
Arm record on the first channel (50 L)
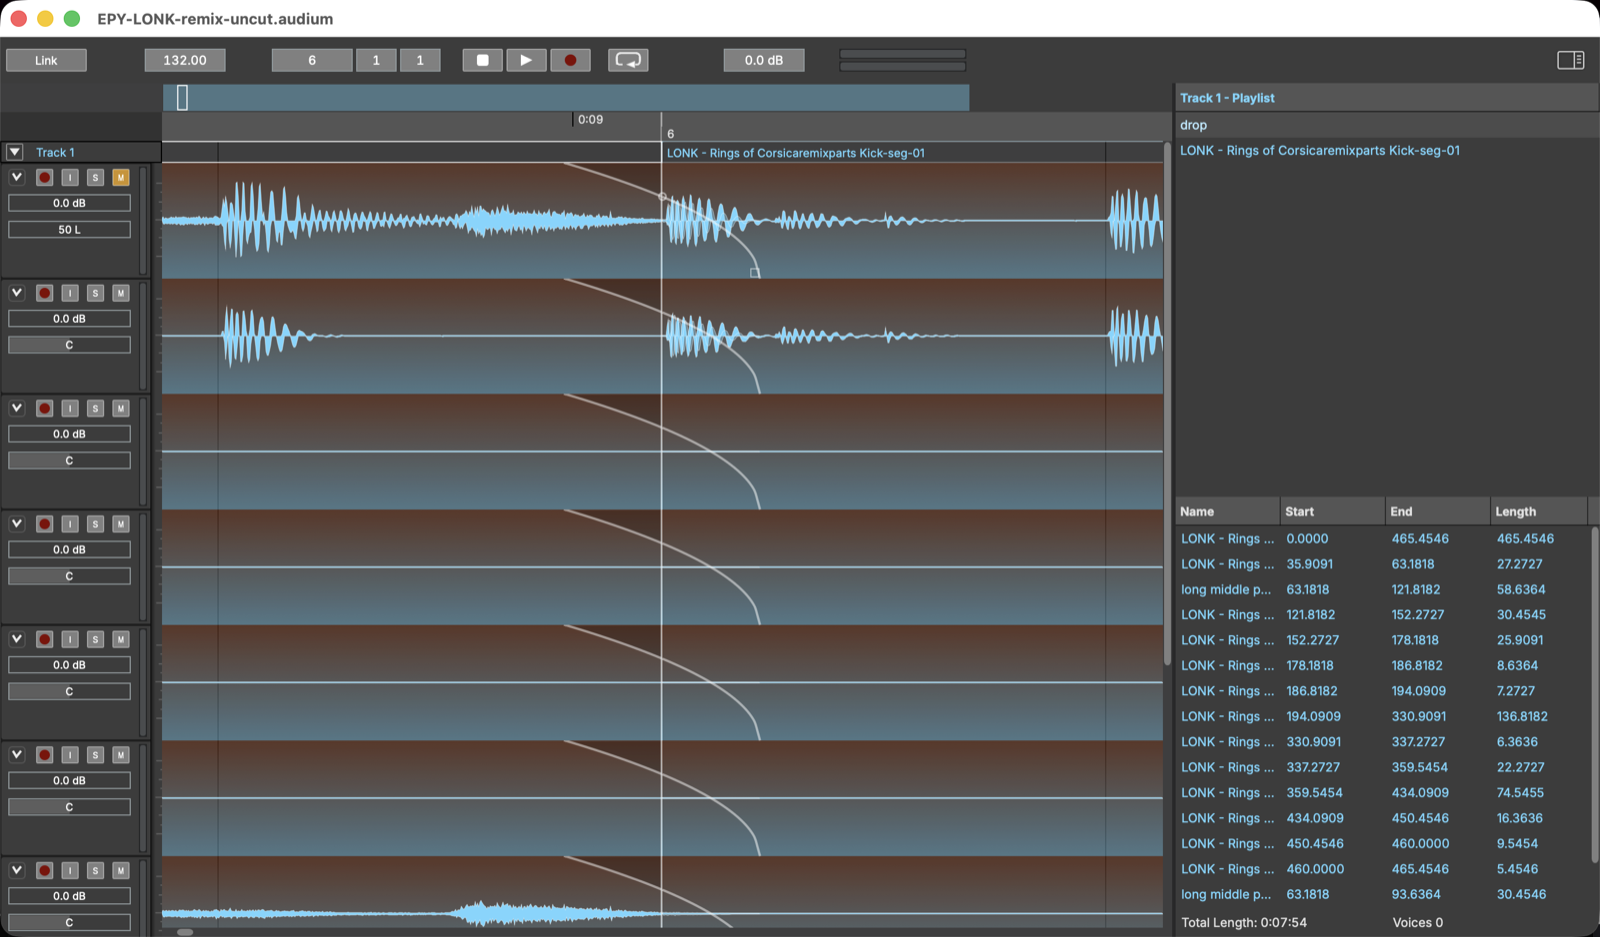click(x=44, y=177)
